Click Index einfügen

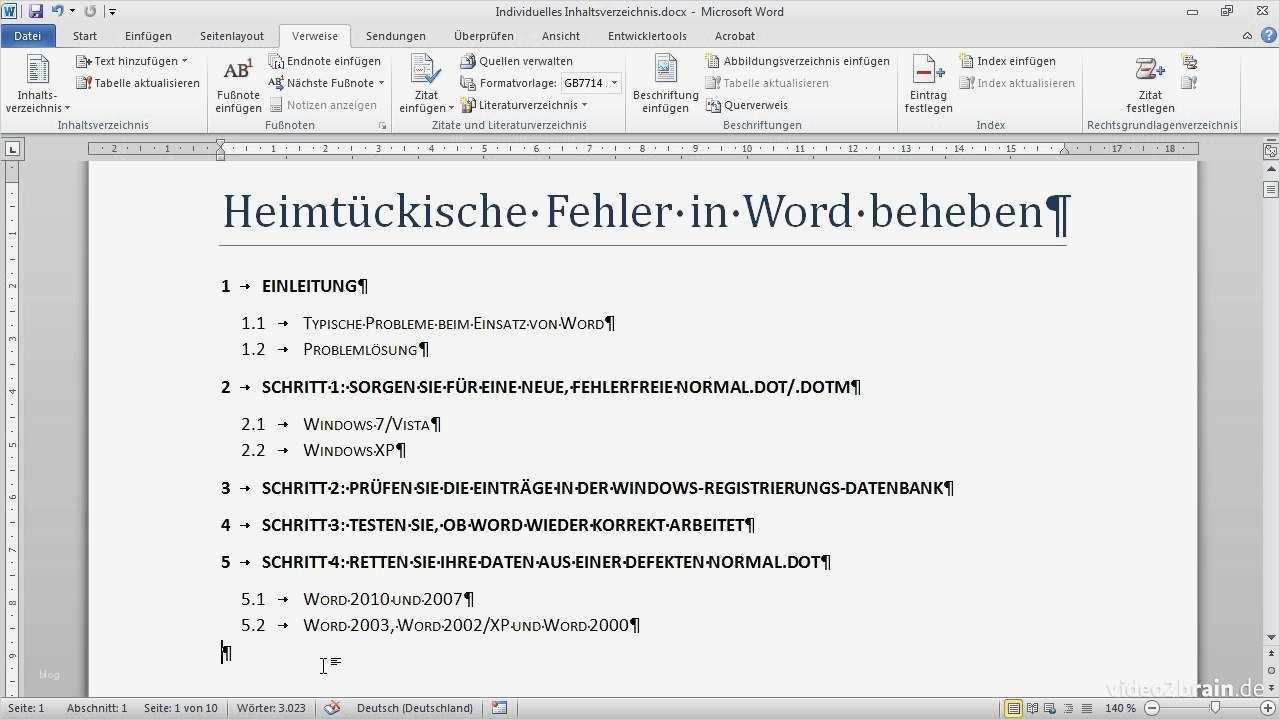tap(1007, 61)
